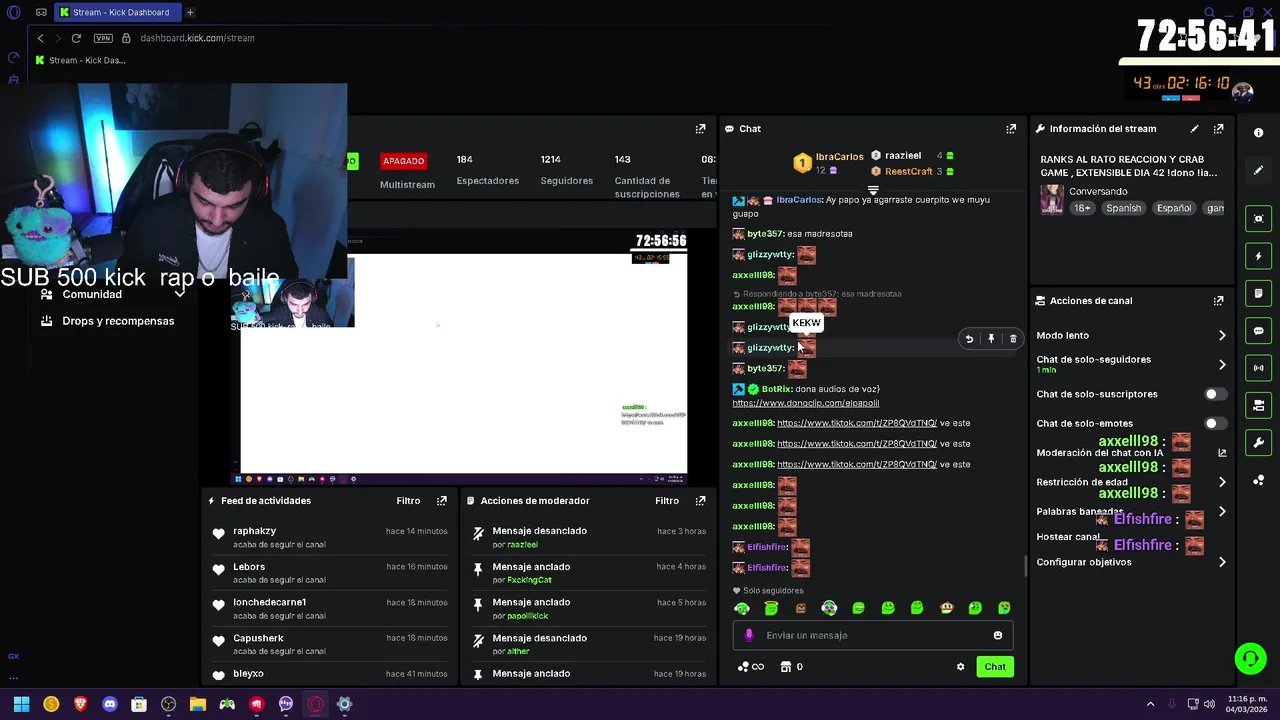Pop out Acciones de canal panel
The image size is (1280, 720).
[x=1218, y=301]
